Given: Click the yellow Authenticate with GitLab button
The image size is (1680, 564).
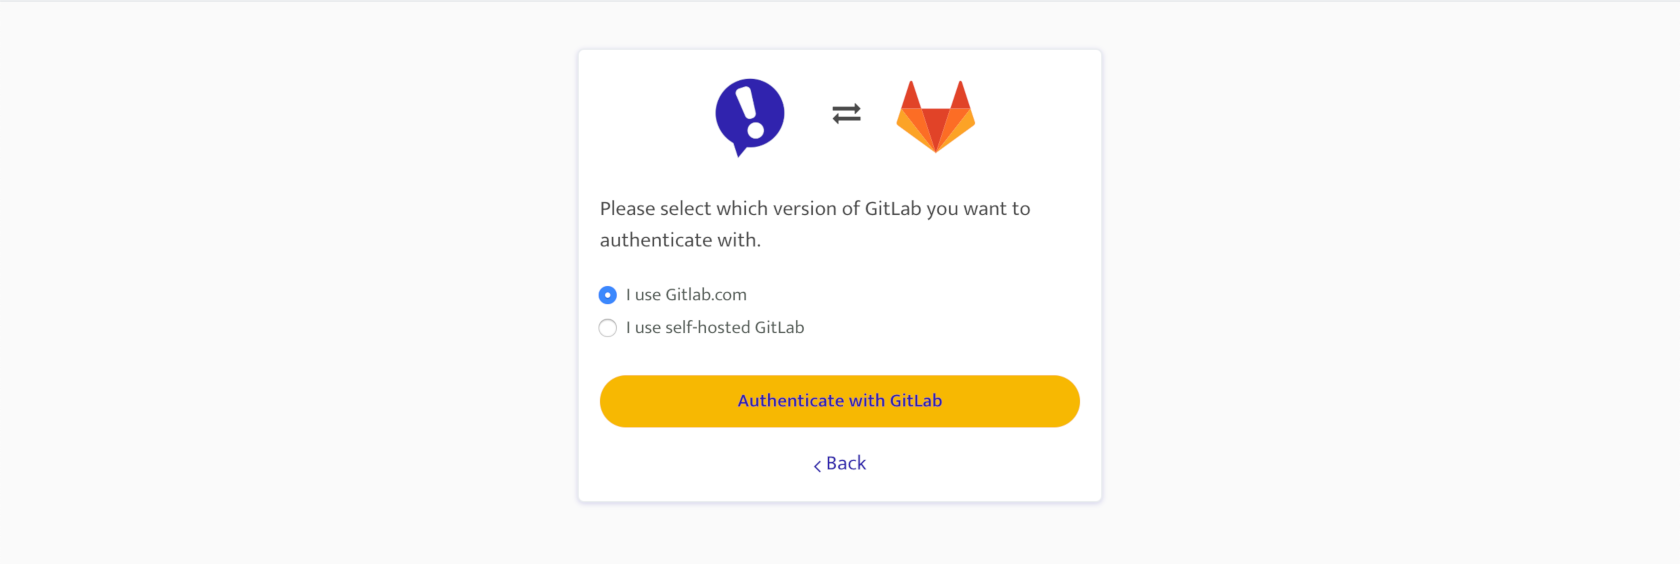Looking at the screenshot, I should click(x=840, y=401).
